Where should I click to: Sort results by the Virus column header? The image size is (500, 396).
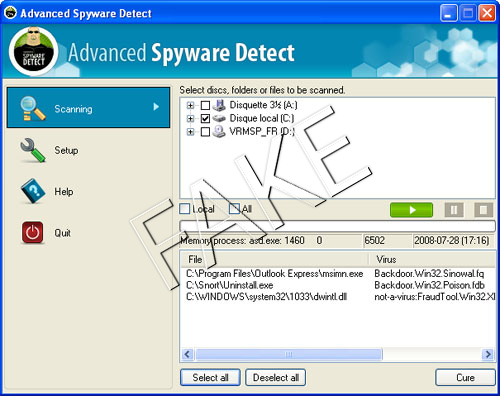click(432, 259)
